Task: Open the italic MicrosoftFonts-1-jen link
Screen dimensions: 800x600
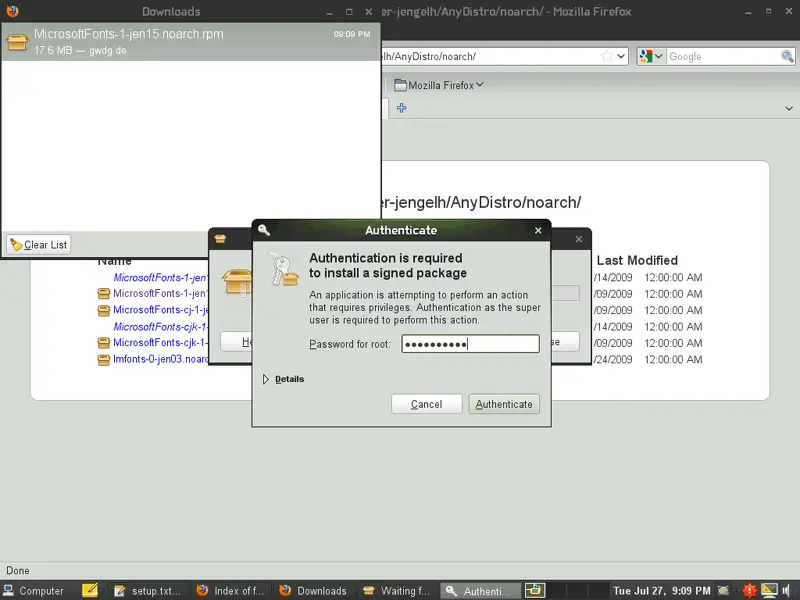Action: (x=160, y=278)
